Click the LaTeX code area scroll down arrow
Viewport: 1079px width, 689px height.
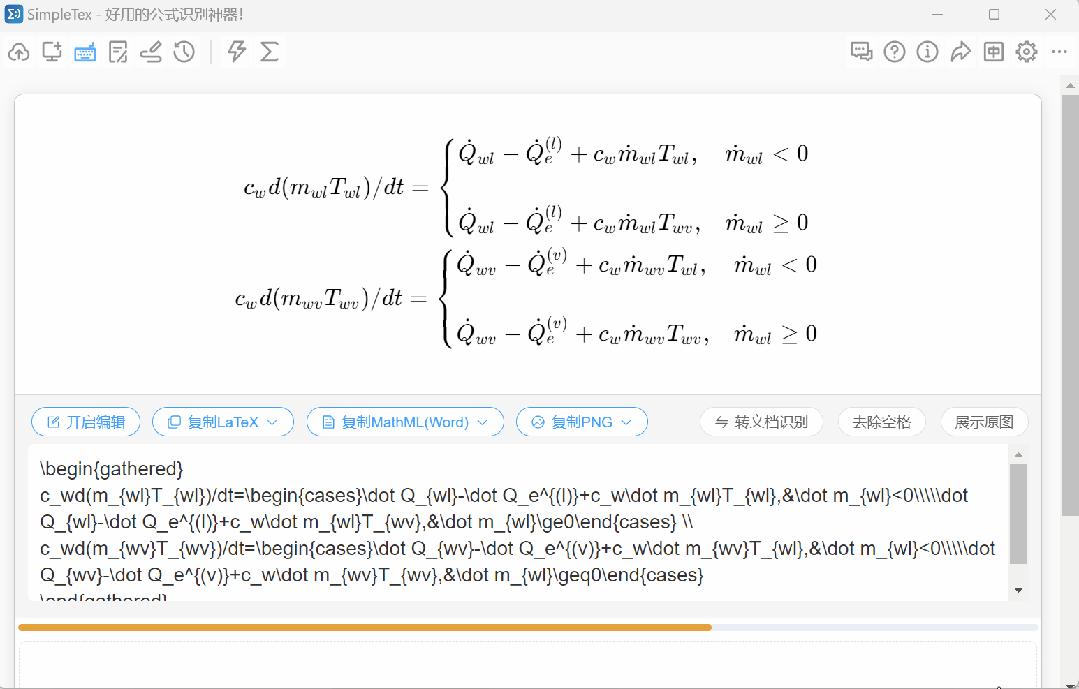tap(1018, 591)
